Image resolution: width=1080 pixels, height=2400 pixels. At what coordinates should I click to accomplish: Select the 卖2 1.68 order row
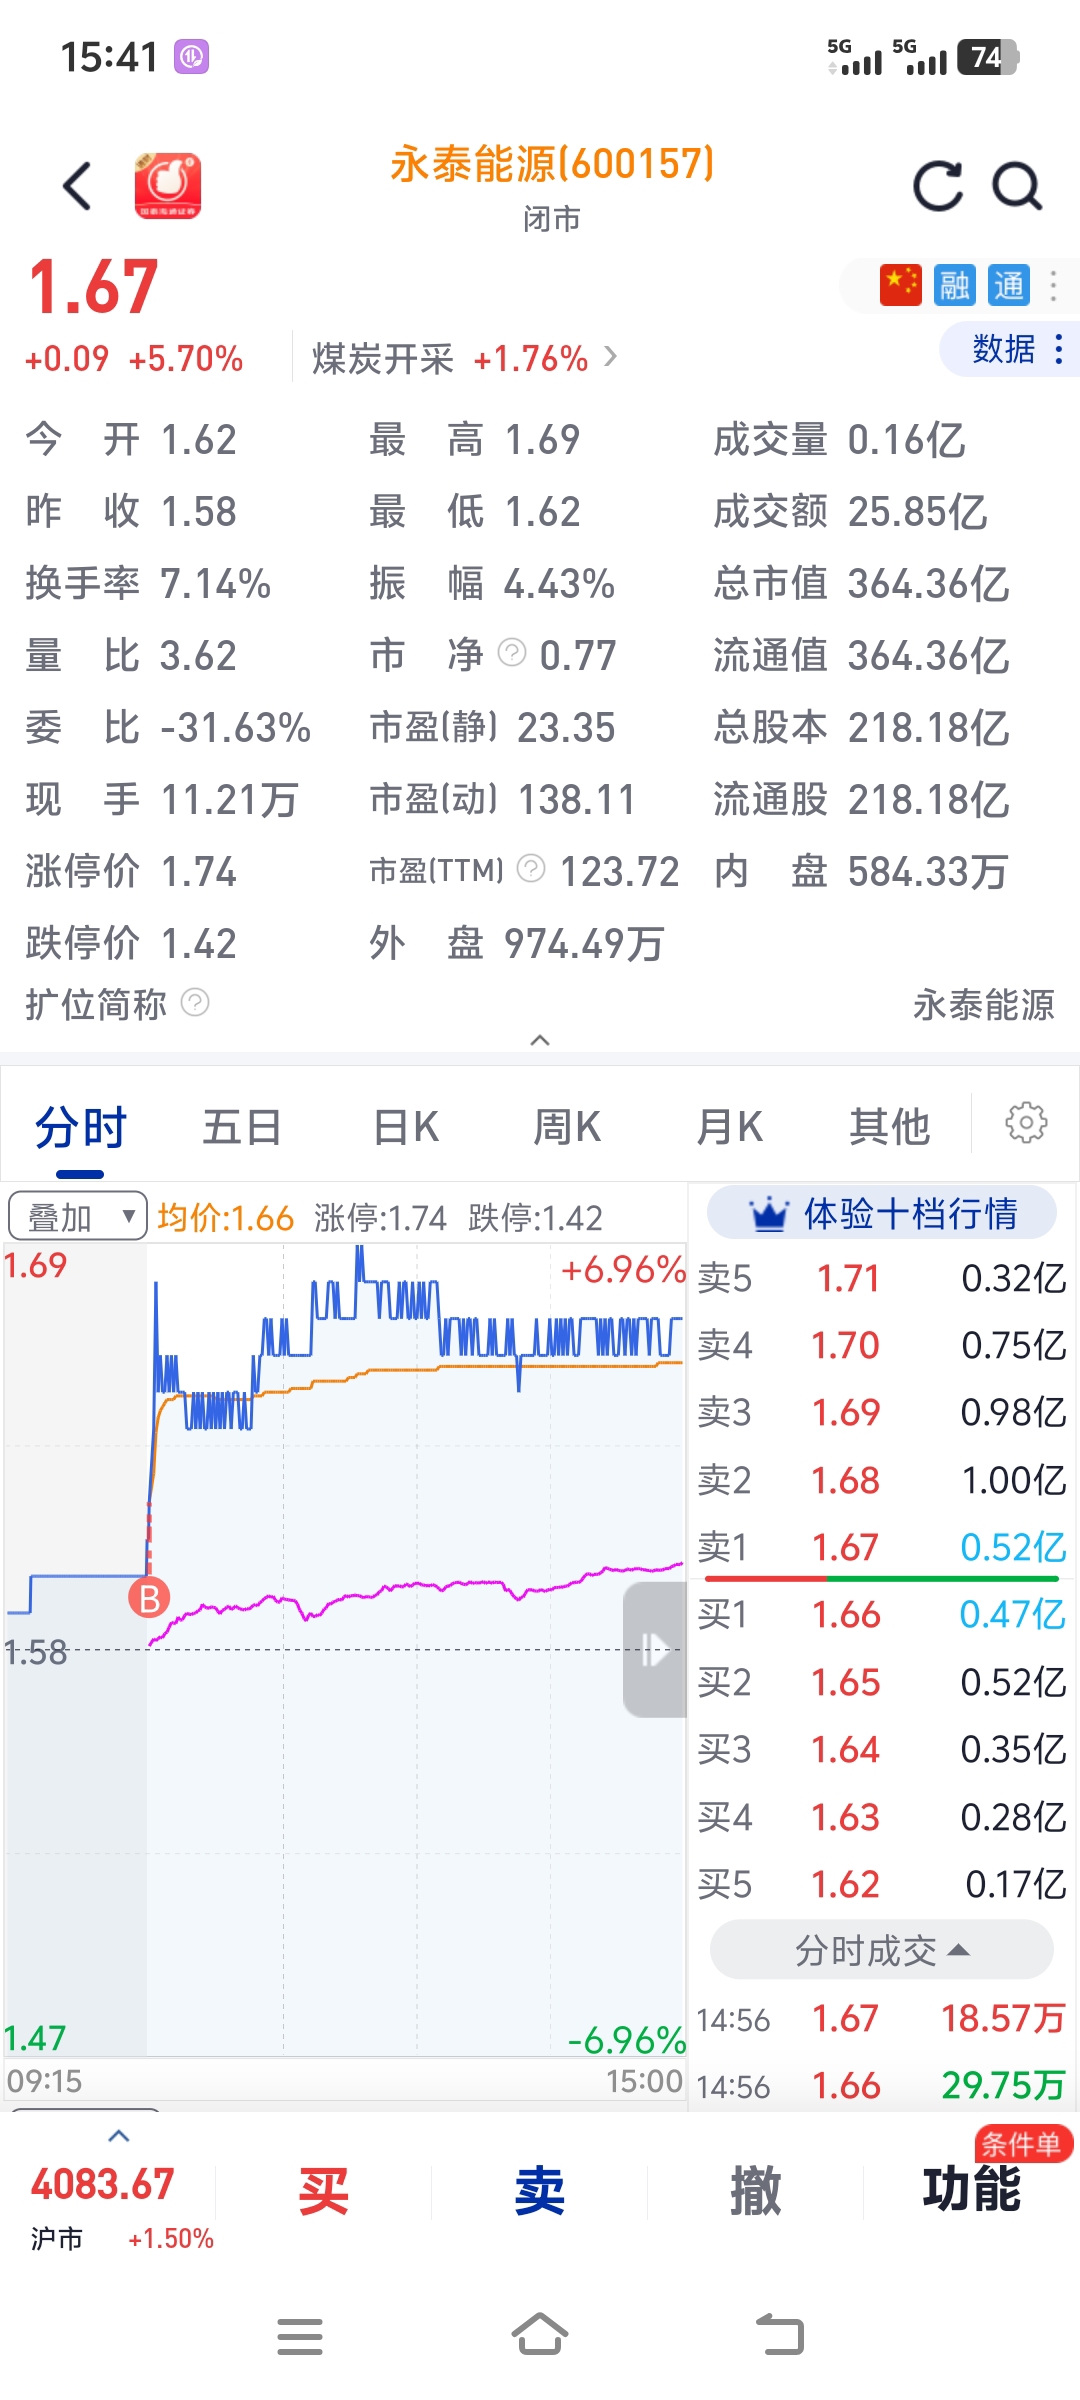click(x=882, y=1480)
